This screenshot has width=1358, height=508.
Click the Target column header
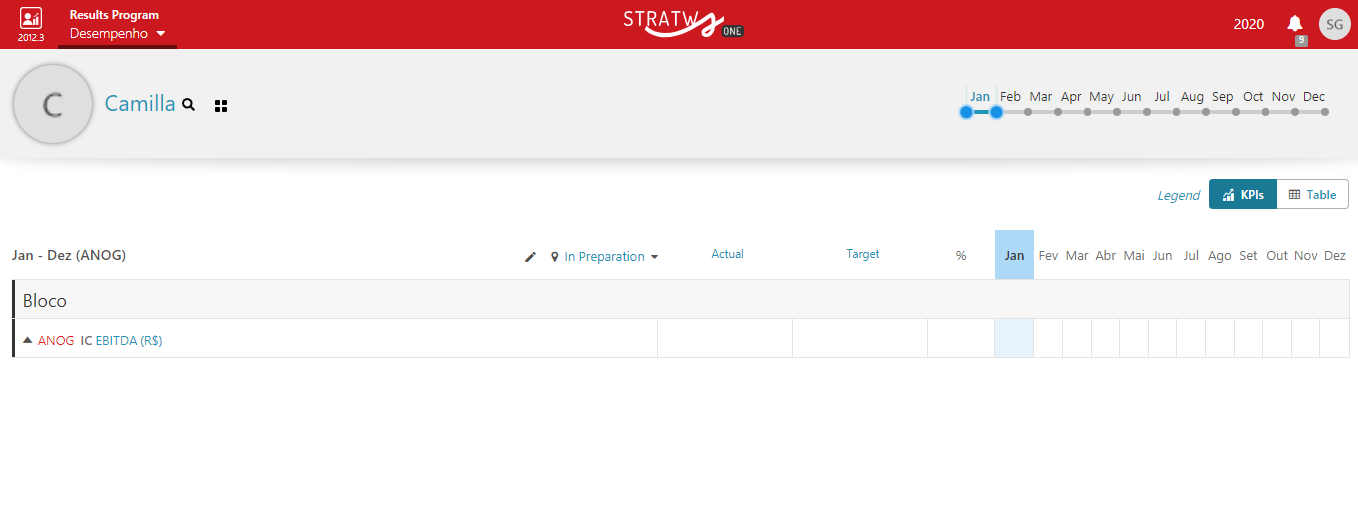862,254
